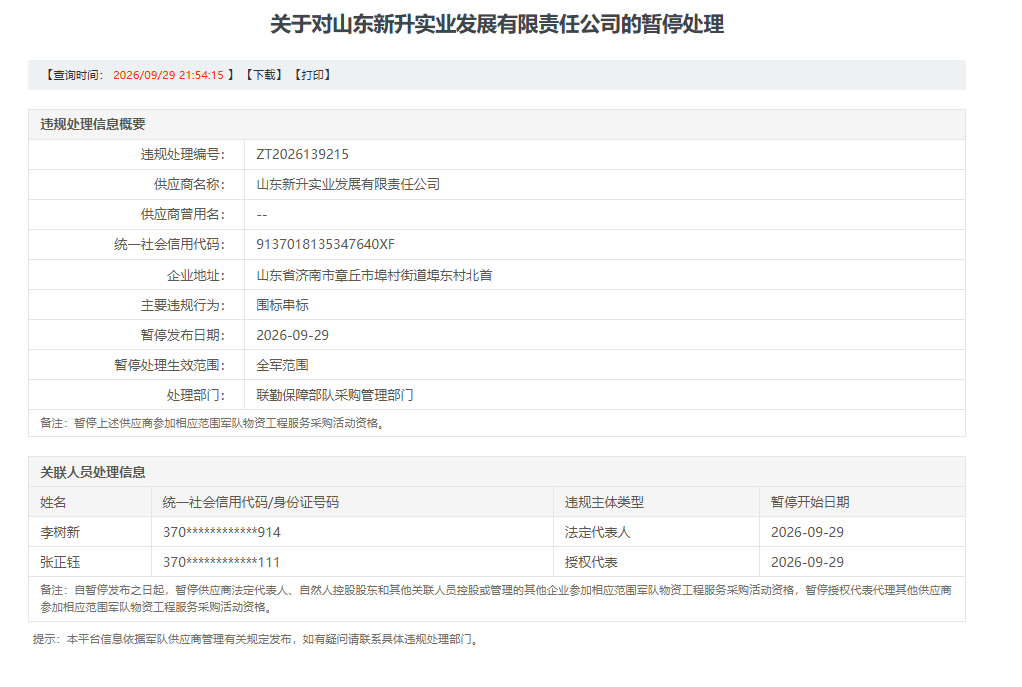Select the row for 李树新
1022x687 pixels.
(497, 532)
